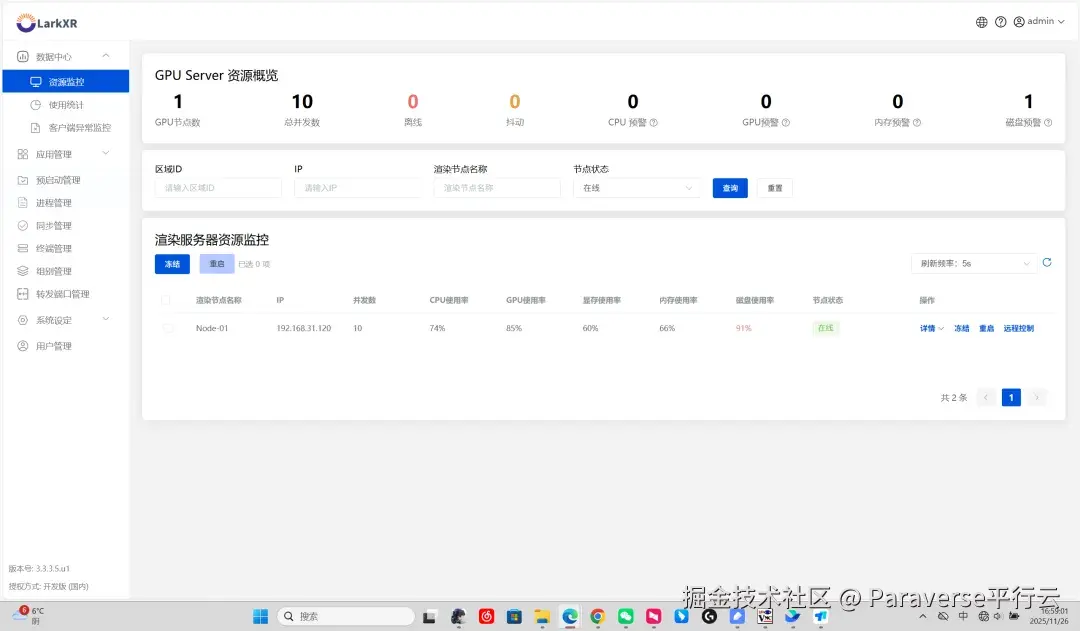Open File Explorer from the taskbar
1080x631 pixels.
542,617
